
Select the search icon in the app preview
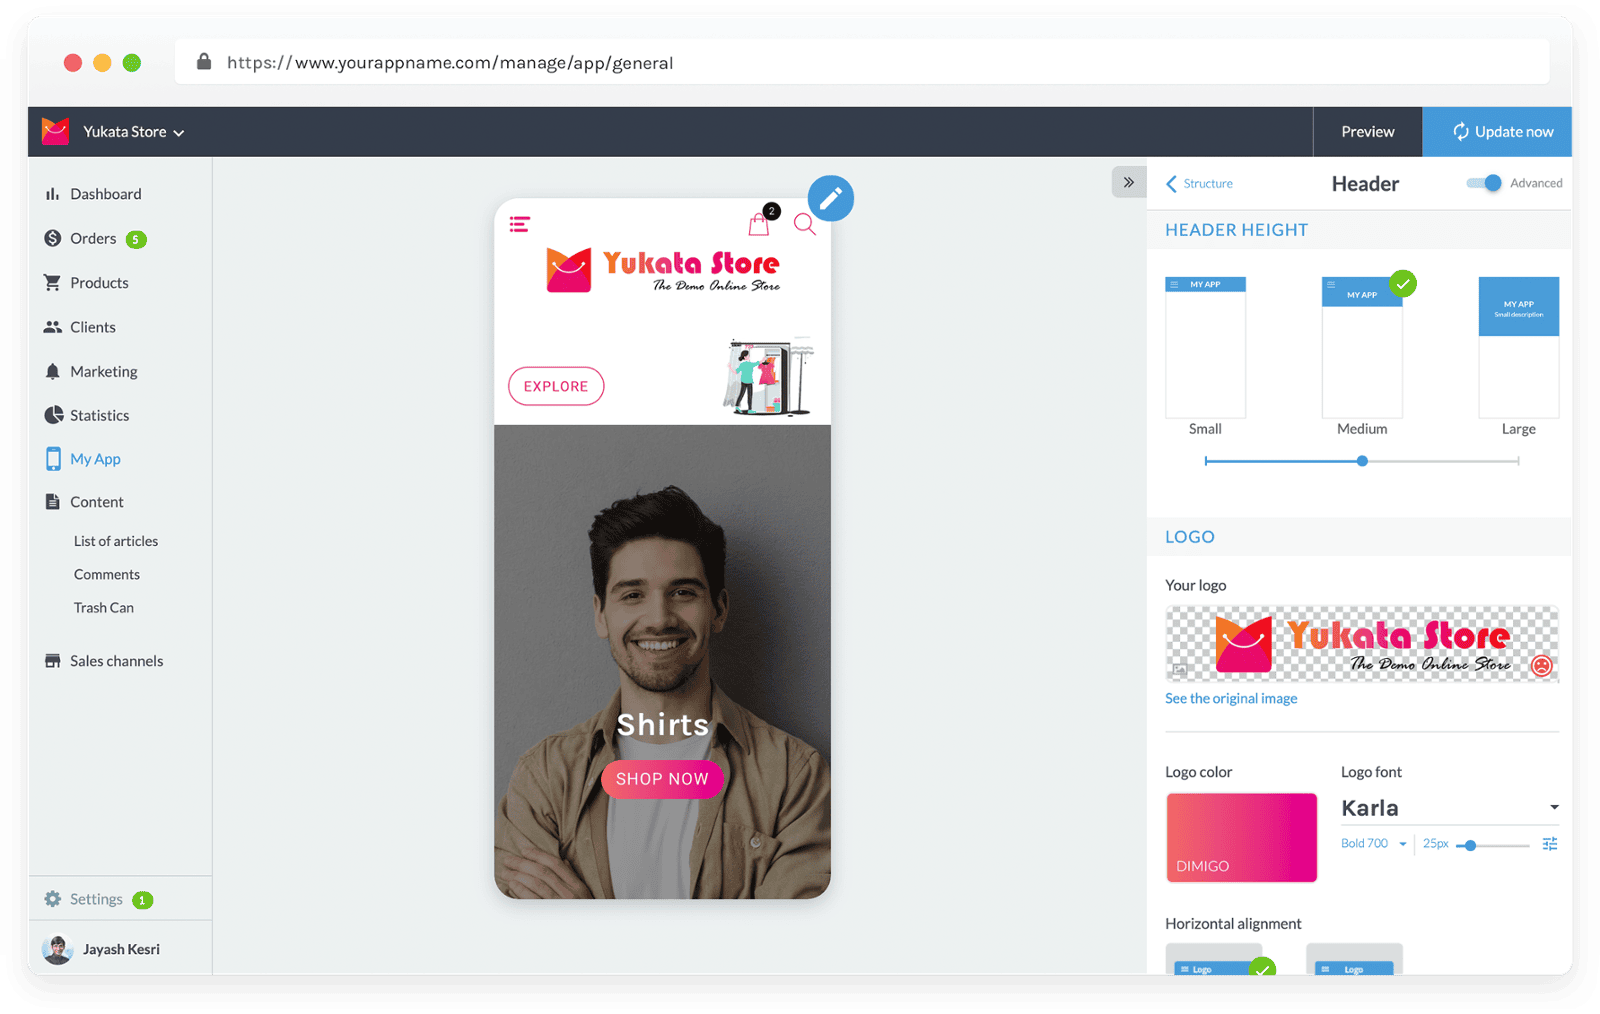(804, 226)
